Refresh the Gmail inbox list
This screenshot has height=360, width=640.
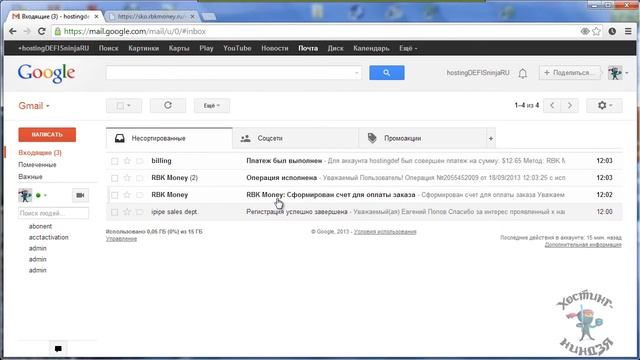coord(168,105)
